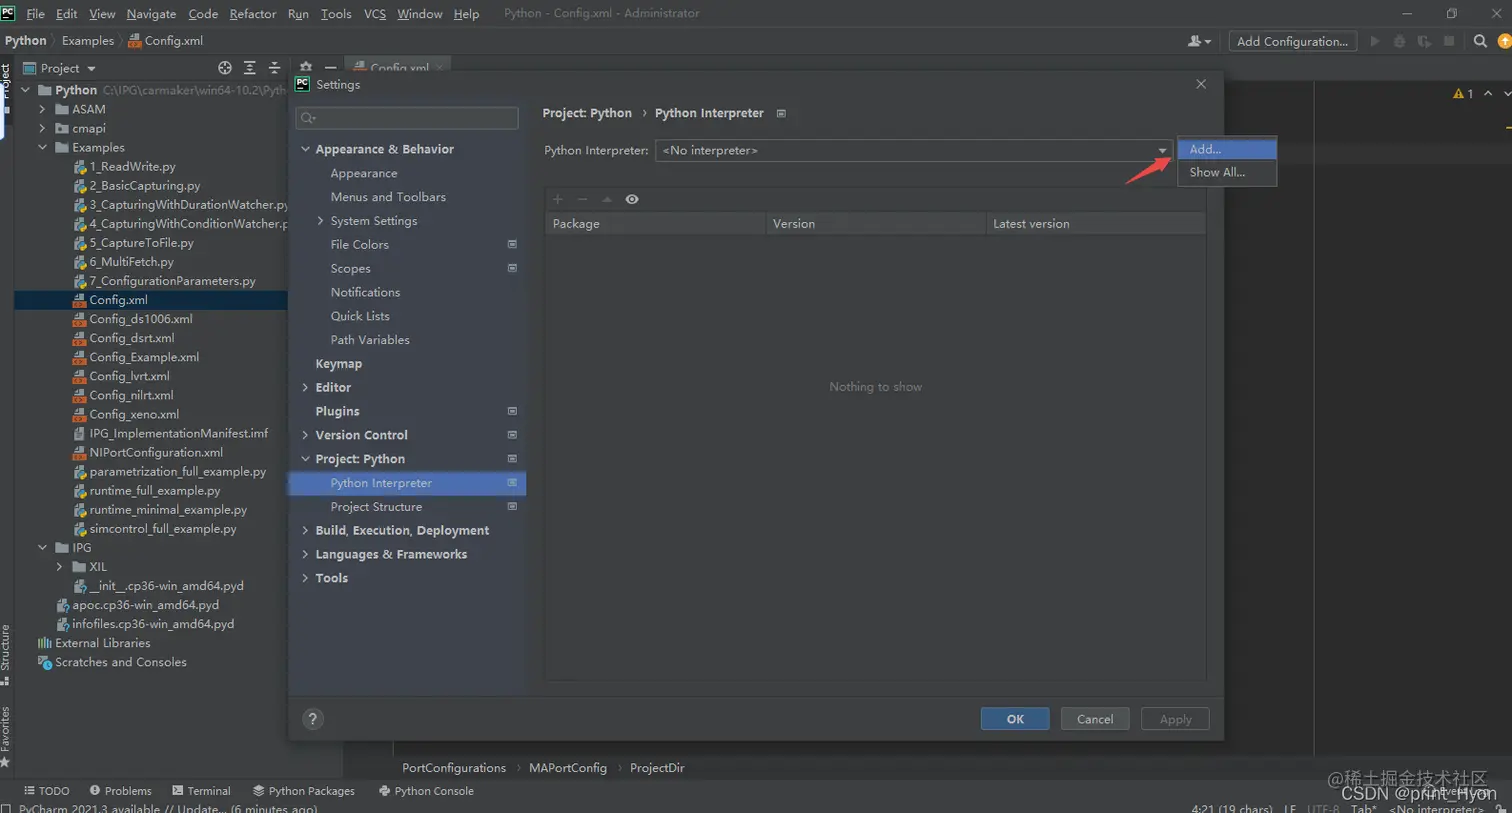
Task: Click the Add Configuration... button
Action: point(1292,41)
